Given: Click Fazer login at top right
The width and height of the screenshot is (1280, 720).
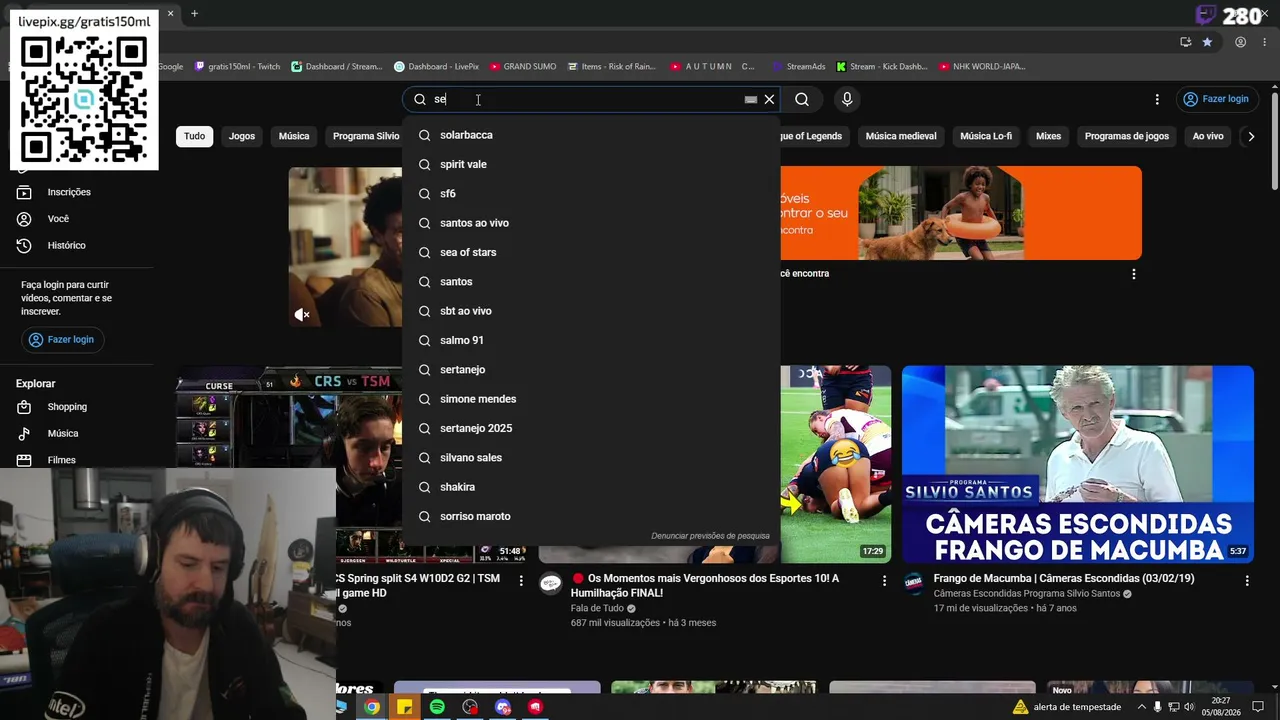Looking at the screenshot, I should (1216, 99).
